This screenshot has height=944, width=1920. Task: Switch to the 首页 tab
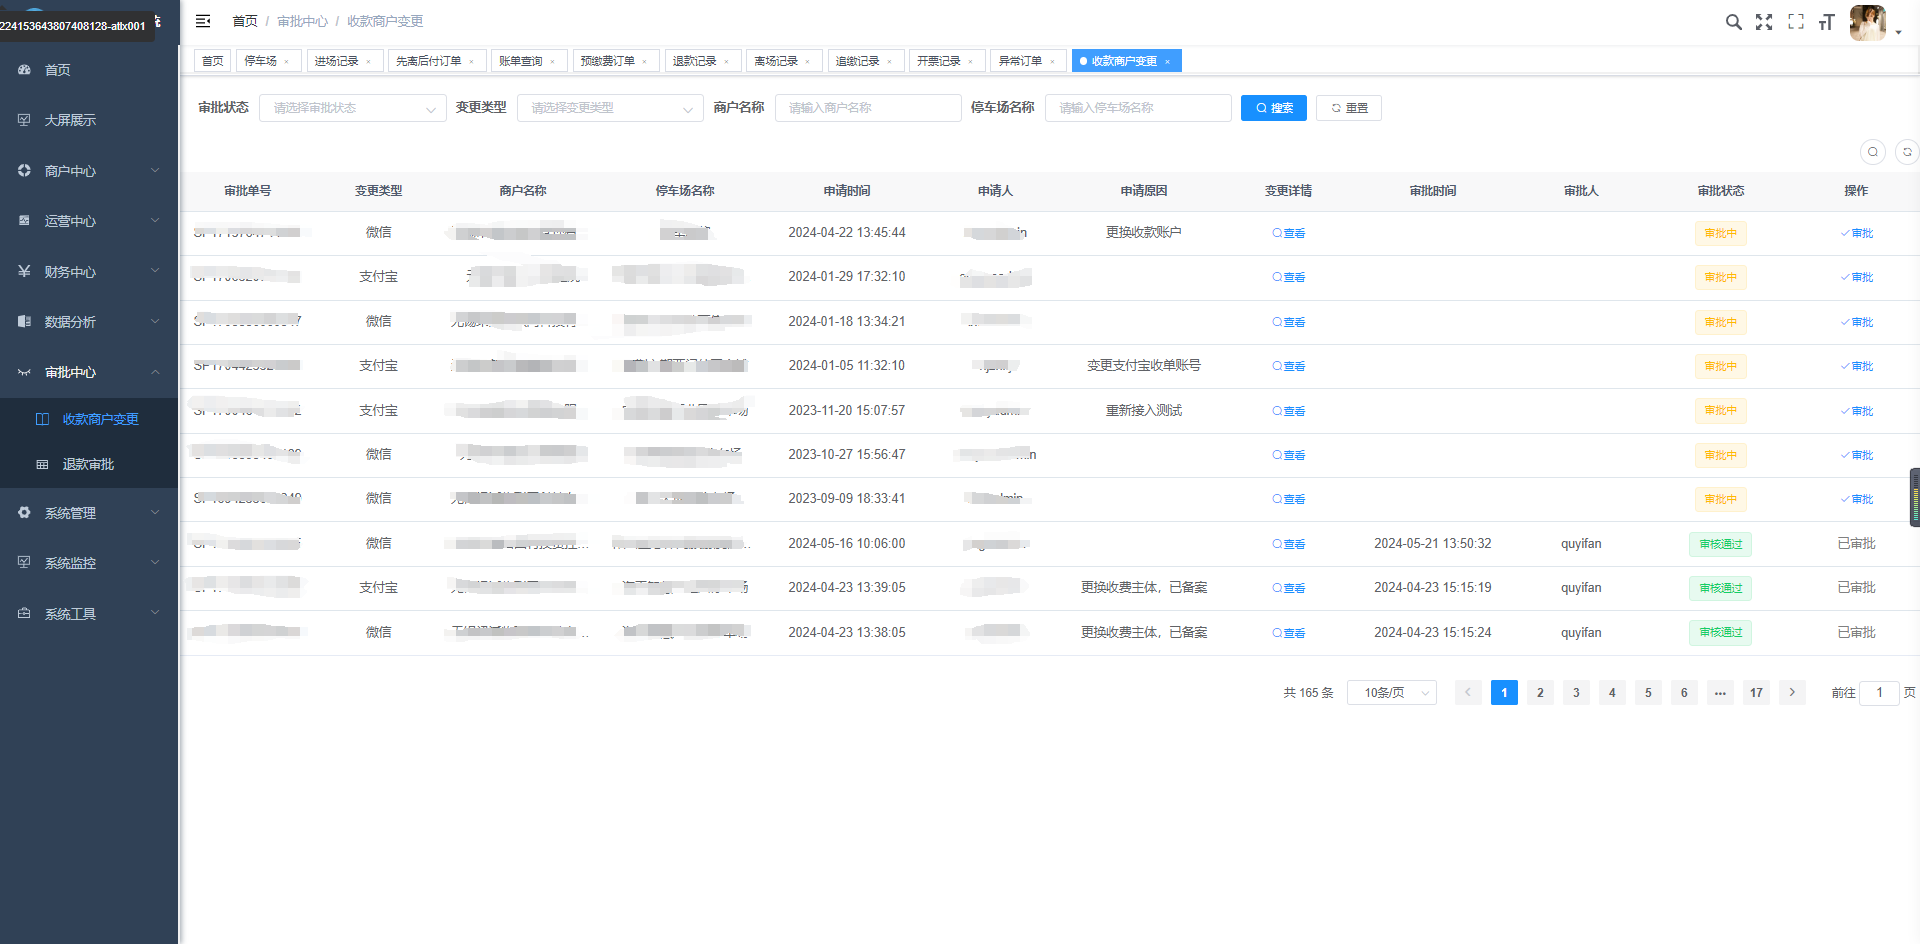pos(213,61)
